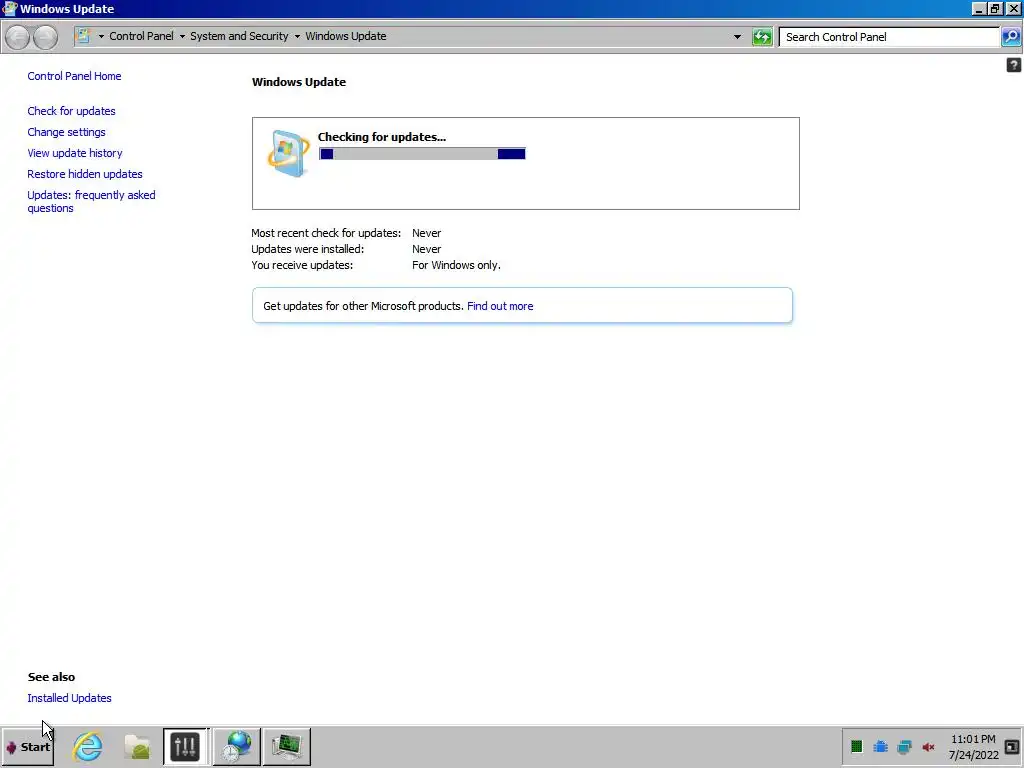Open Help with the question mark icon

(x=1014, y=65)
